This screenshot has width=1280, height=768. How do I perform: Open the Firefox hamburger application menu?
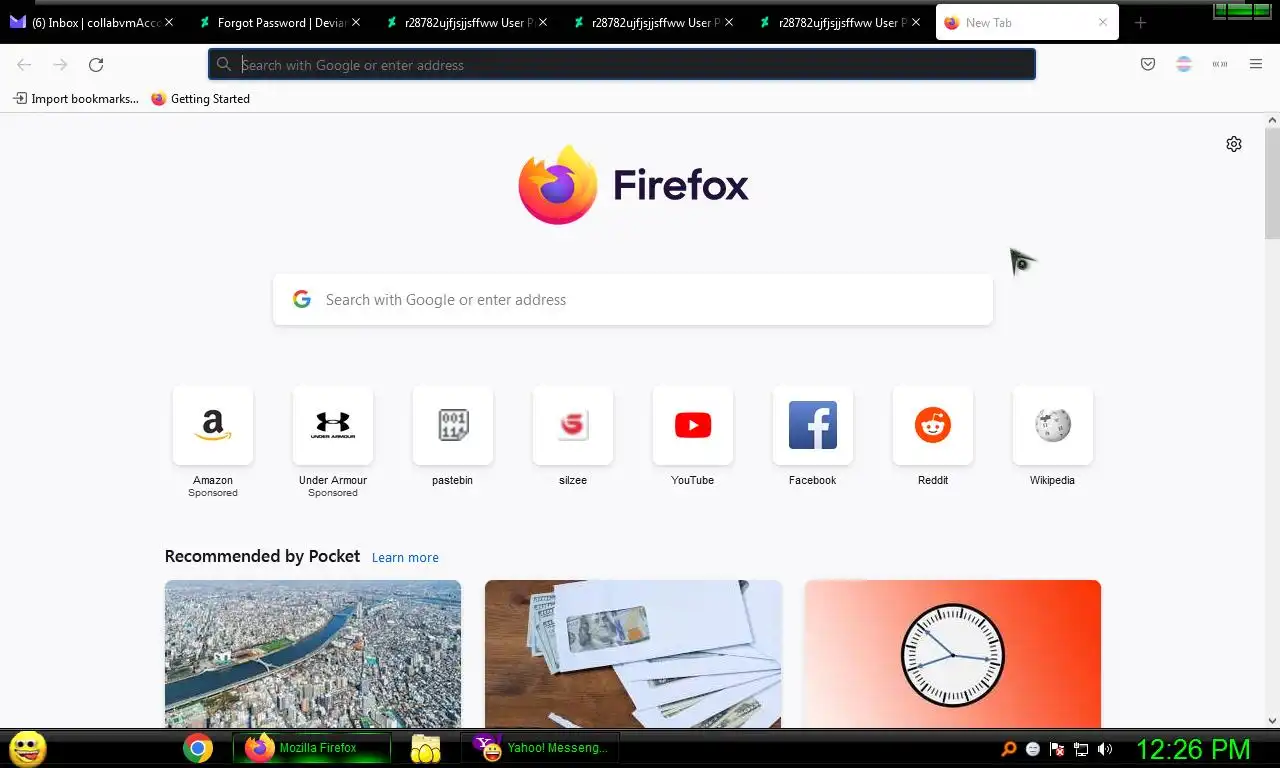point(1256,65)
